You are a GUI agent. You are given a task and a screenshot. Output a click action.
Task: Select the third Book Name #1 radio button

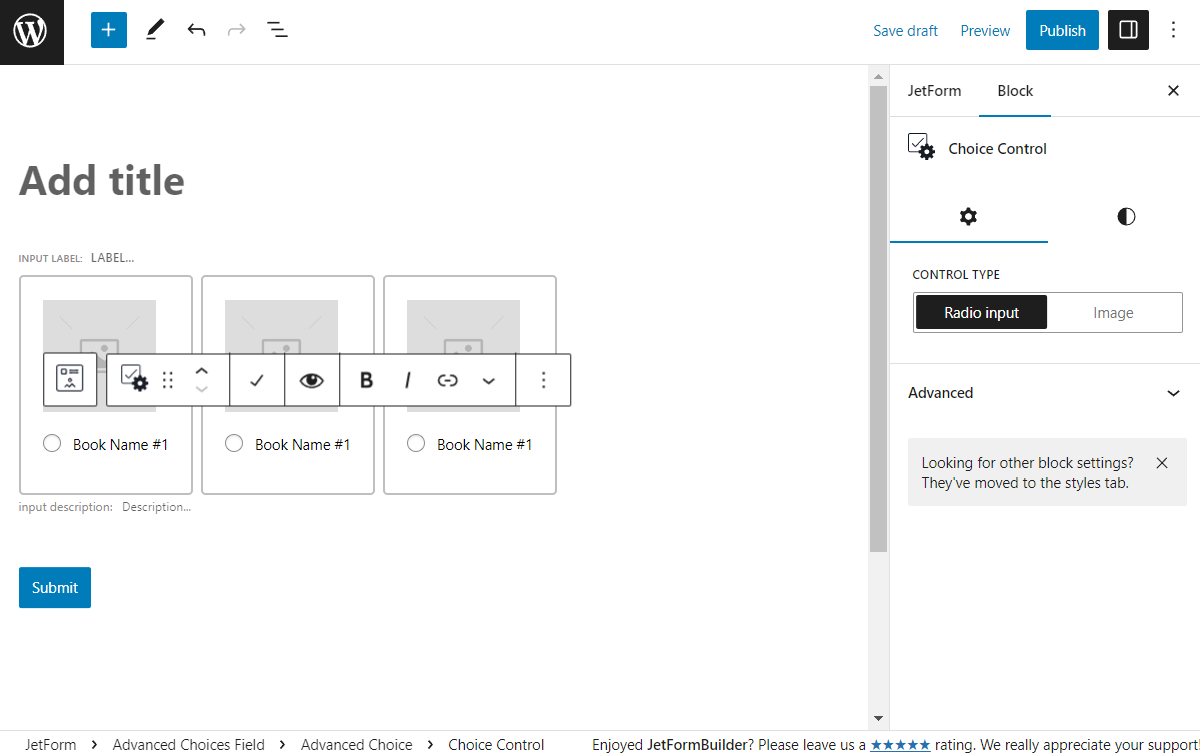(416, 443)
